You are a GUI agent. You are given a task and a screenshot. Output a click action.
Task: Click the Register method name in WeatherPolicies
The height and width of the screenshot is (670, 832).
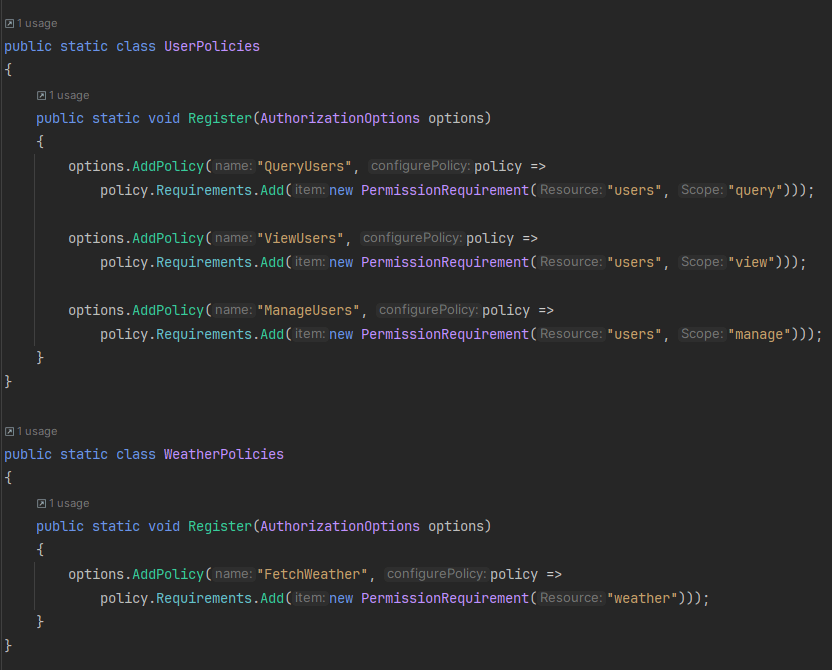click(219, 526)
